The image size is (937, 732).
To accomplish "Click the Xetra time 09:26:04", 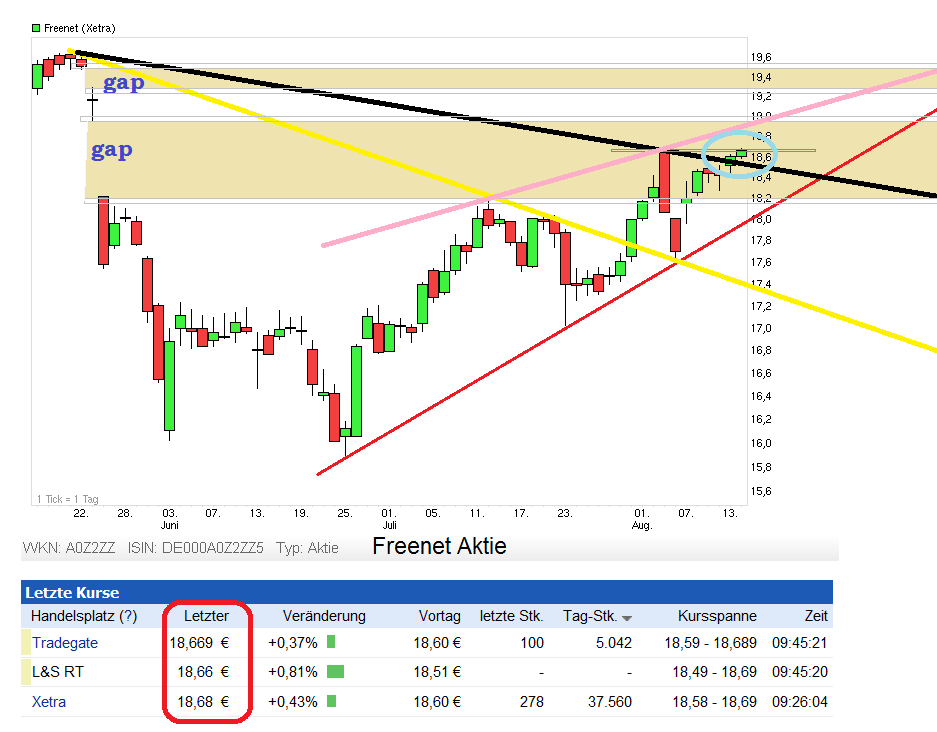I will pos(800,702).
